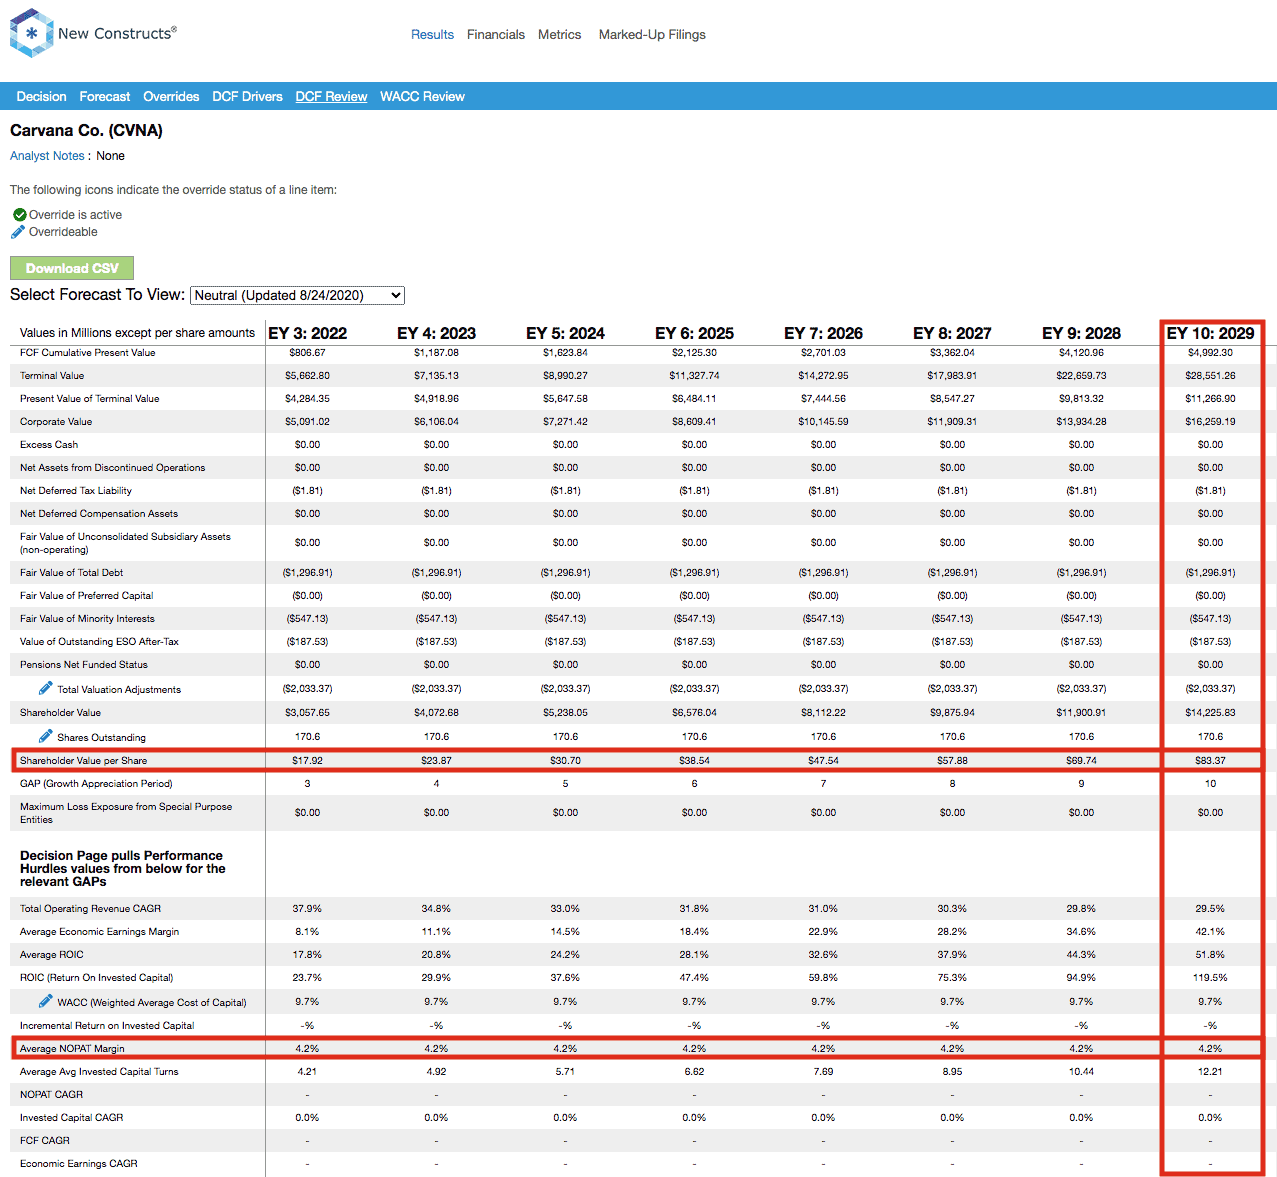Click the $4,992.30 FCF Cumulative Present Value cell
The image size is (1277, 1177).
[1210, 353]
